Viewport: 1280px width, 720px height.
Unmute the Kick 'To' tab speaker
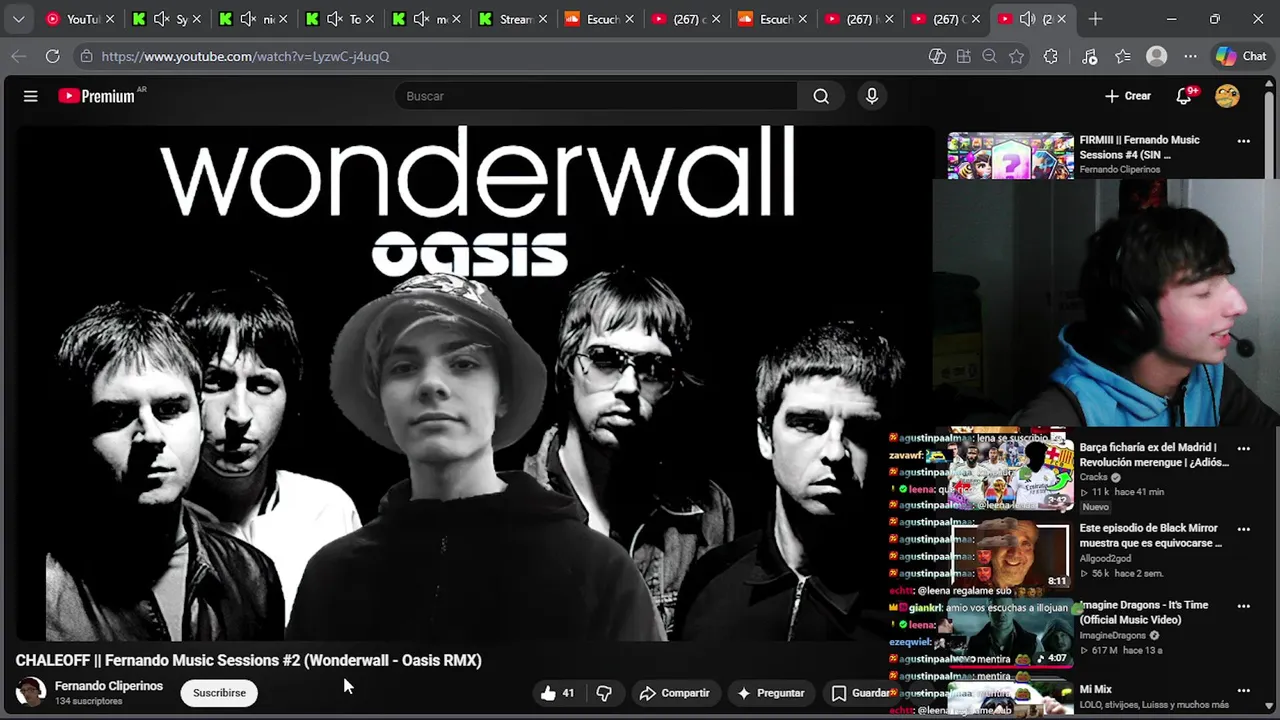click(335, 19)
